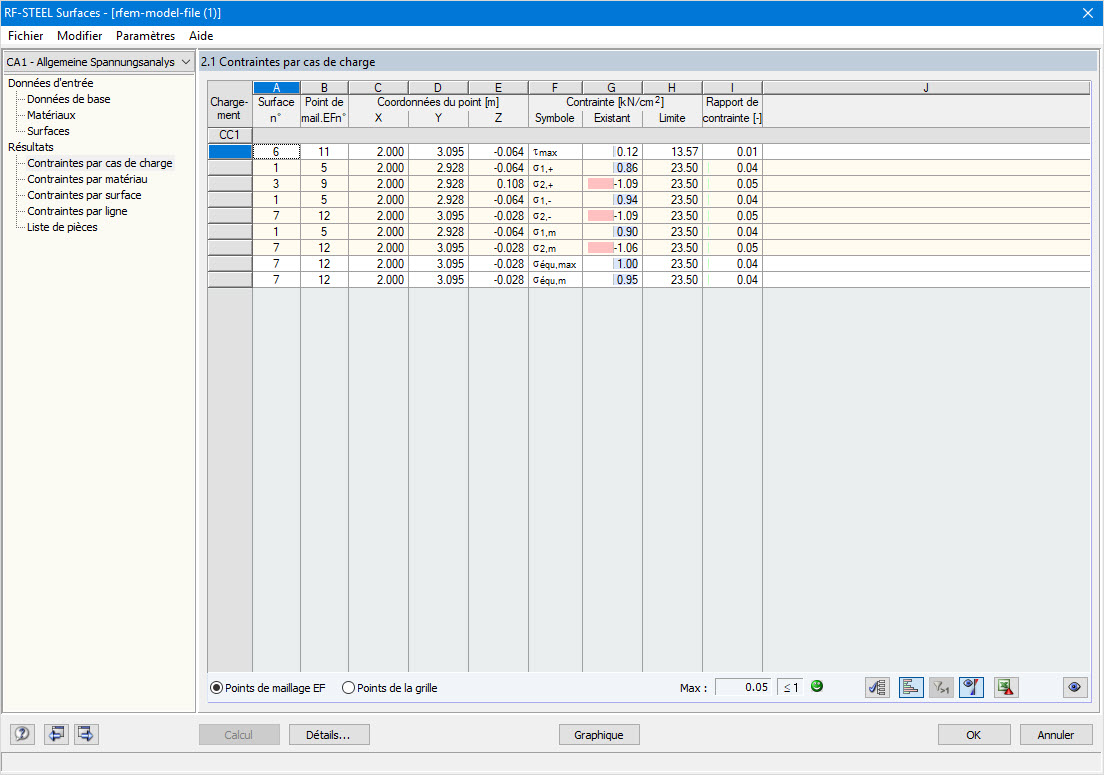Open the help dialog
Viewport: 1104px width, 775px height.
click(x=21, y=734)
